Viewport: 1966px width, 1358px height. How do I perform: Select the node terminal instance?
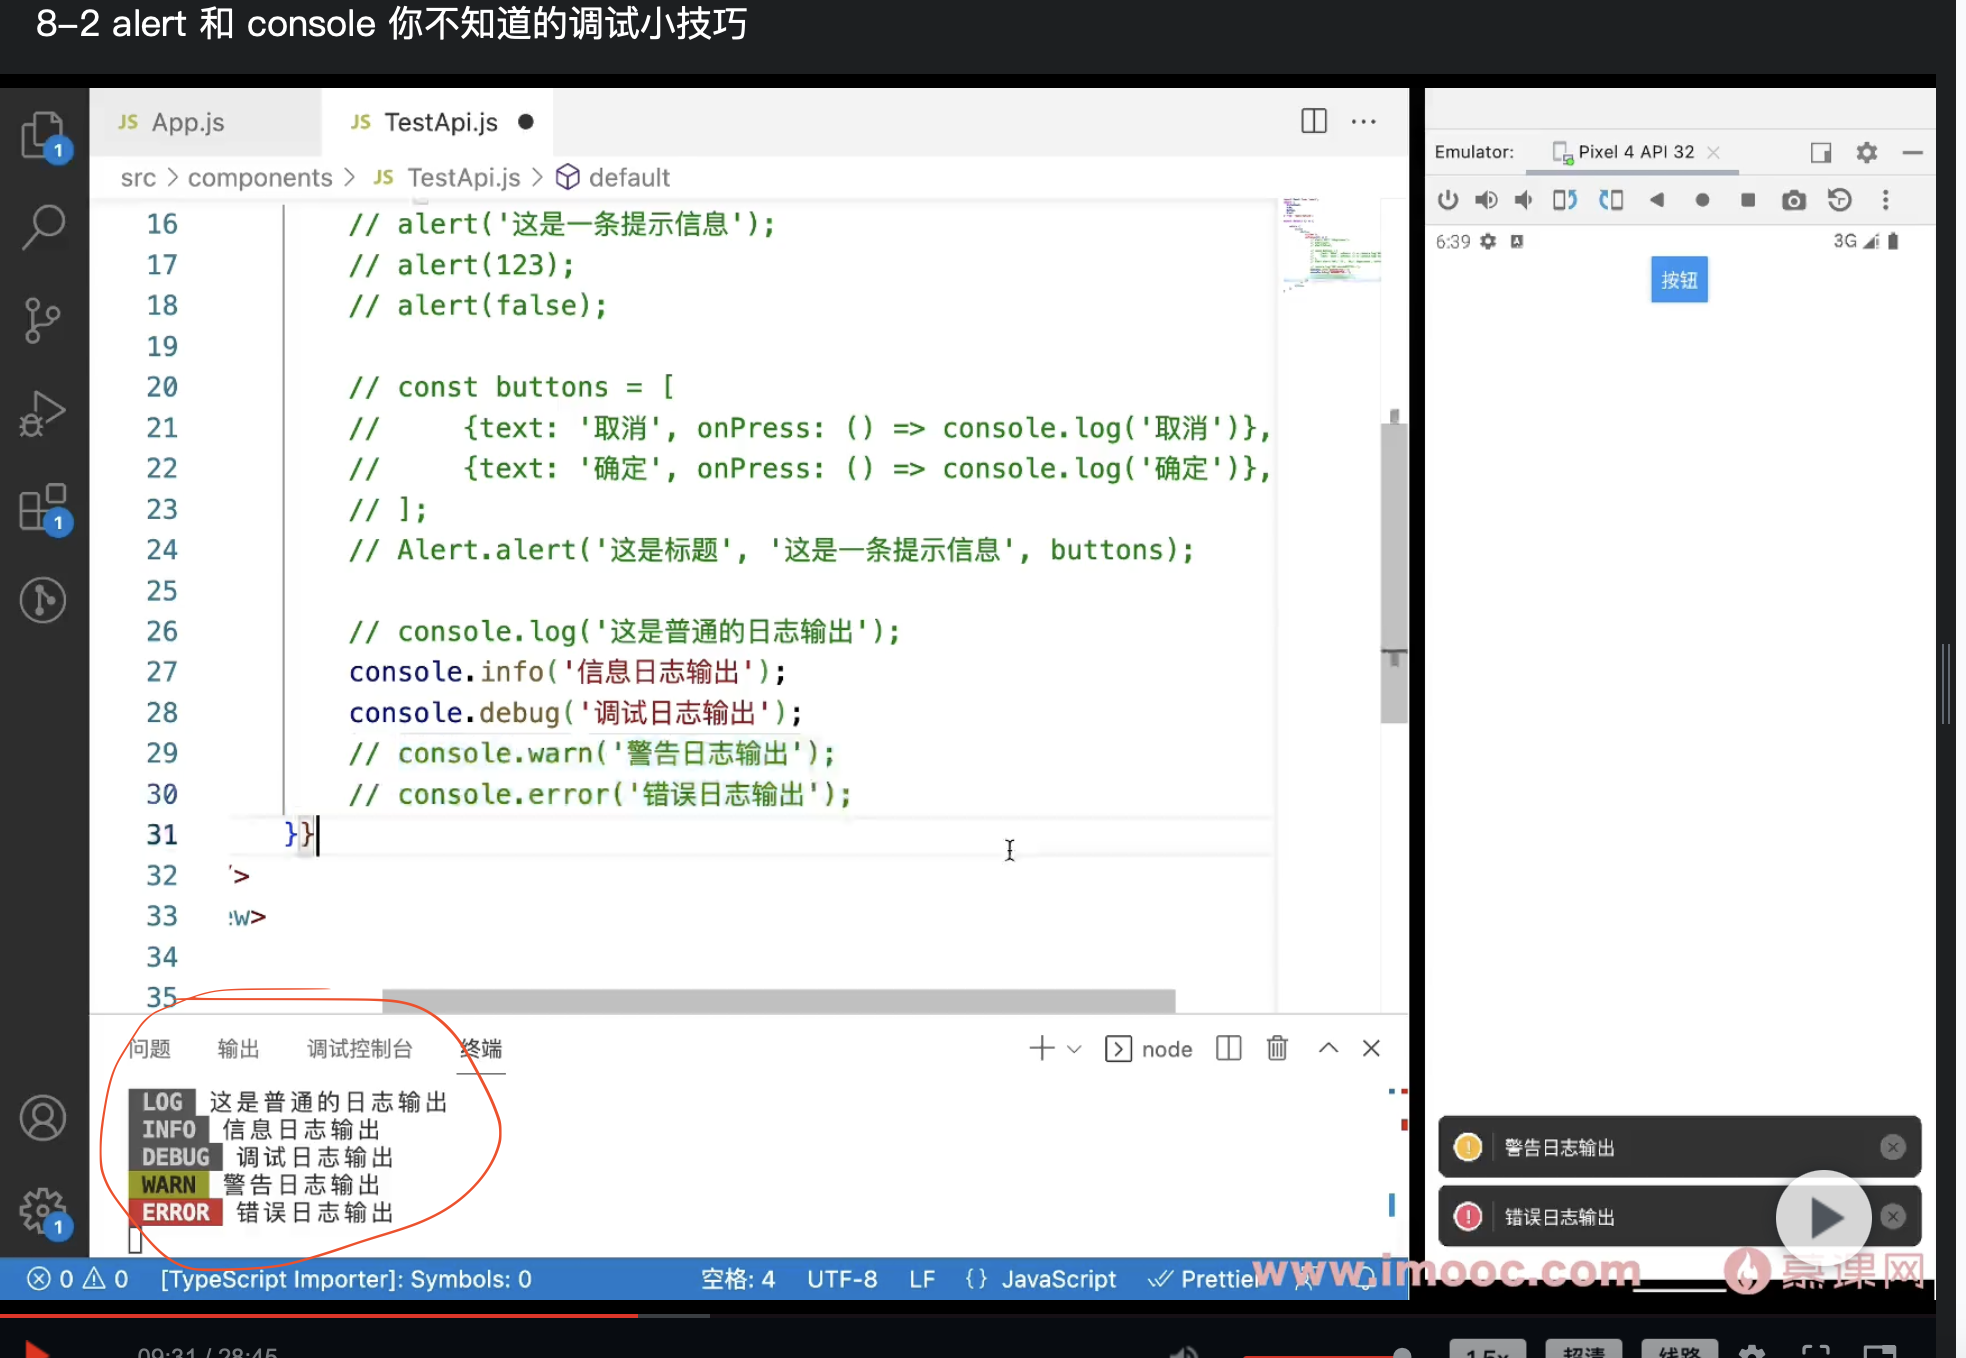[x=1149, y=1049]
